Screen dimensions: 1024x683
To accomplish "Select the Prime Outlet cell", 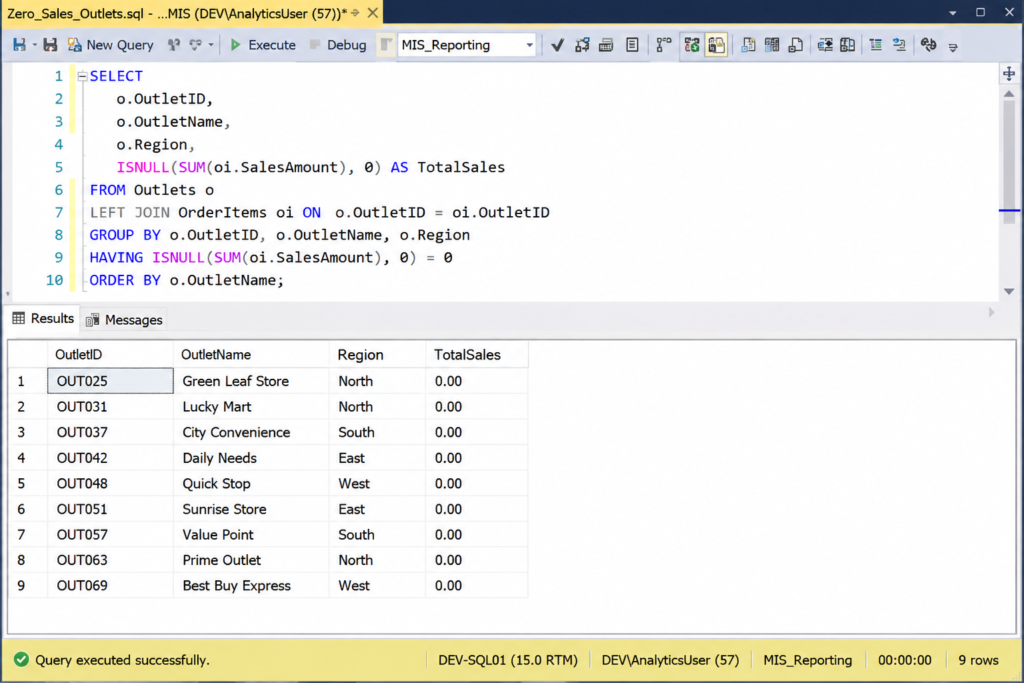I will (x=251, y=560).
